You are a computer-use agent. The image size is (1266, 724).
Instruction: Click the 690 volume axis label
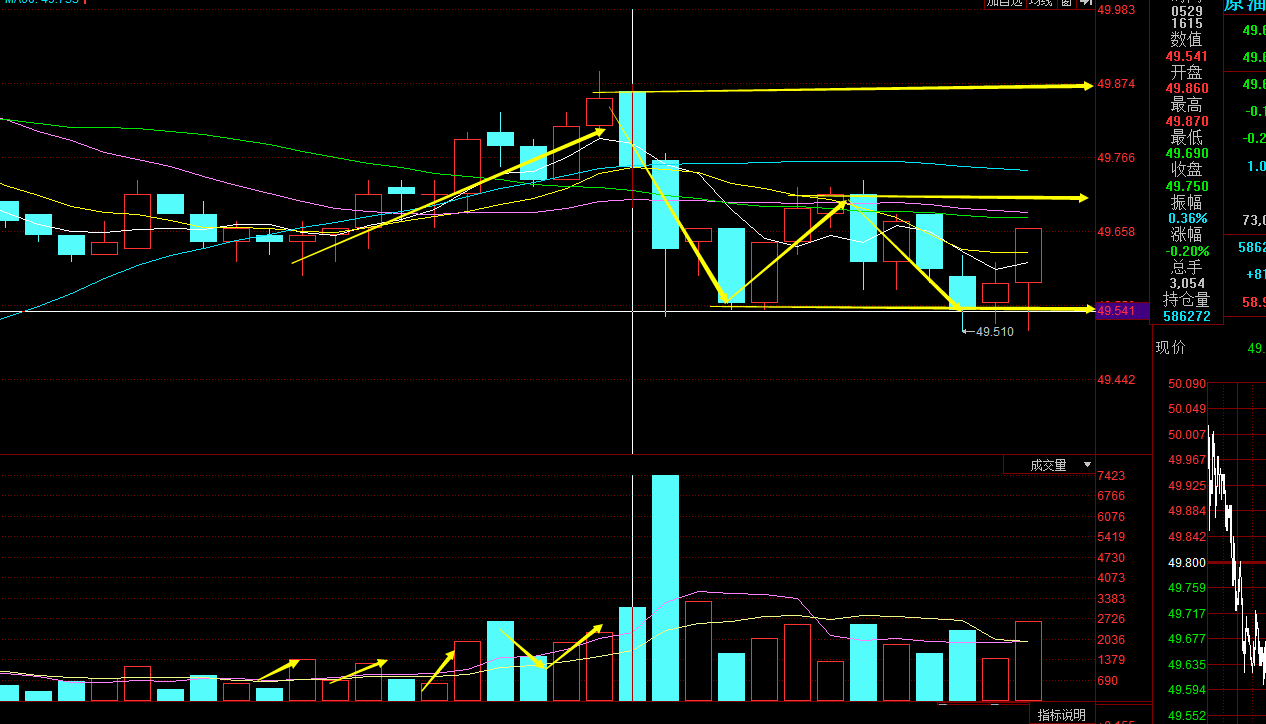coord(1108,681)
